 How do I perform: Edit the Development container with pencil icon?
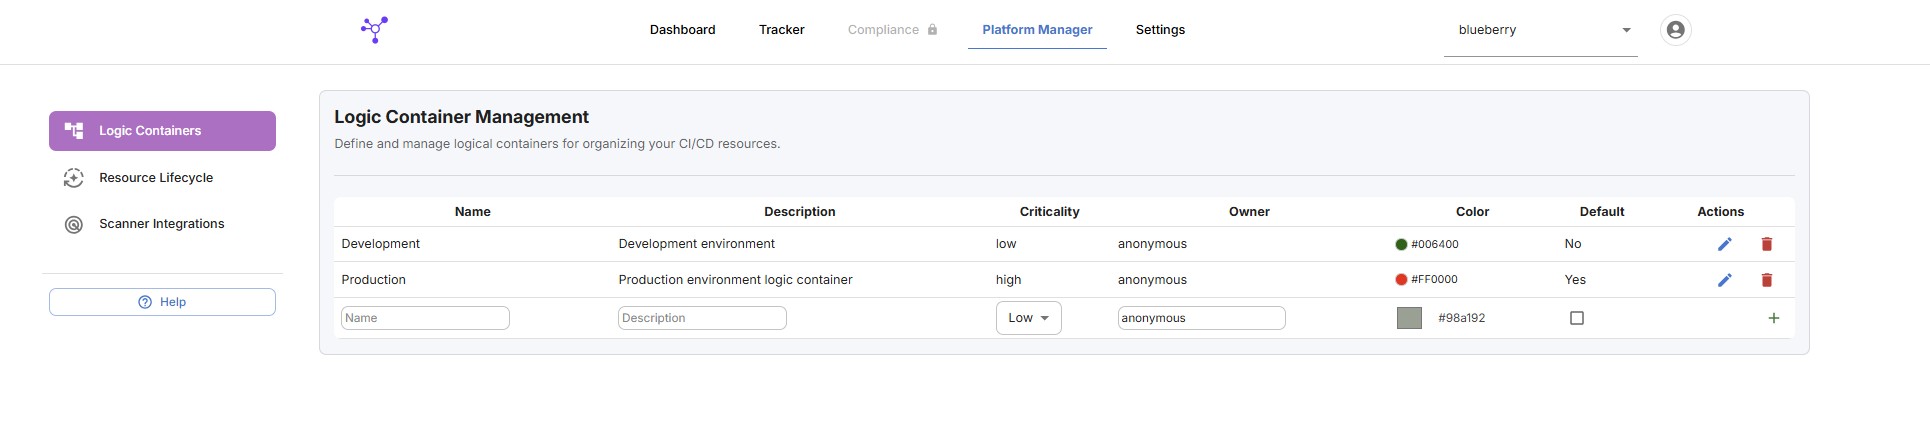pyautogui.click(x=1724, y=244)
